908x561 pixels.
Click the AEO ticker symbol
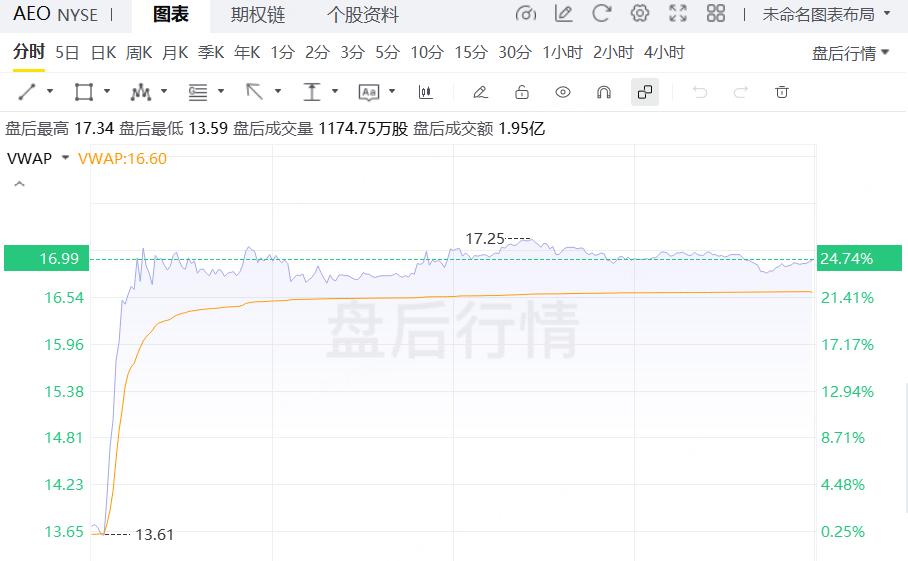tap(31, 14)
